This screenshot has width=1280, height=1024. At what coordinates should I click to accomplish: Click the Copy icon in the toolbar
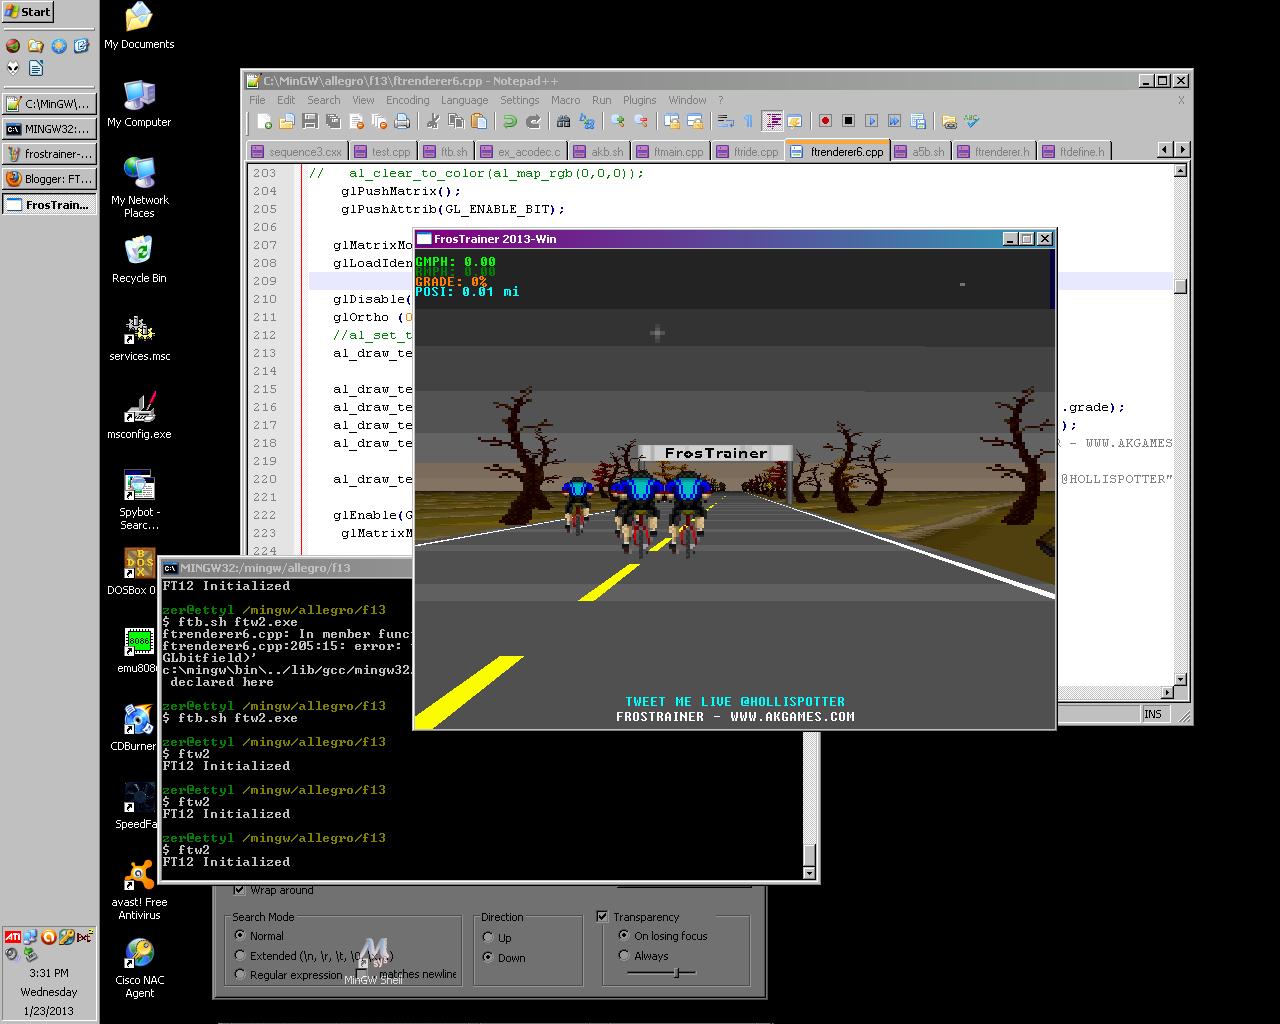click(456, 121)
